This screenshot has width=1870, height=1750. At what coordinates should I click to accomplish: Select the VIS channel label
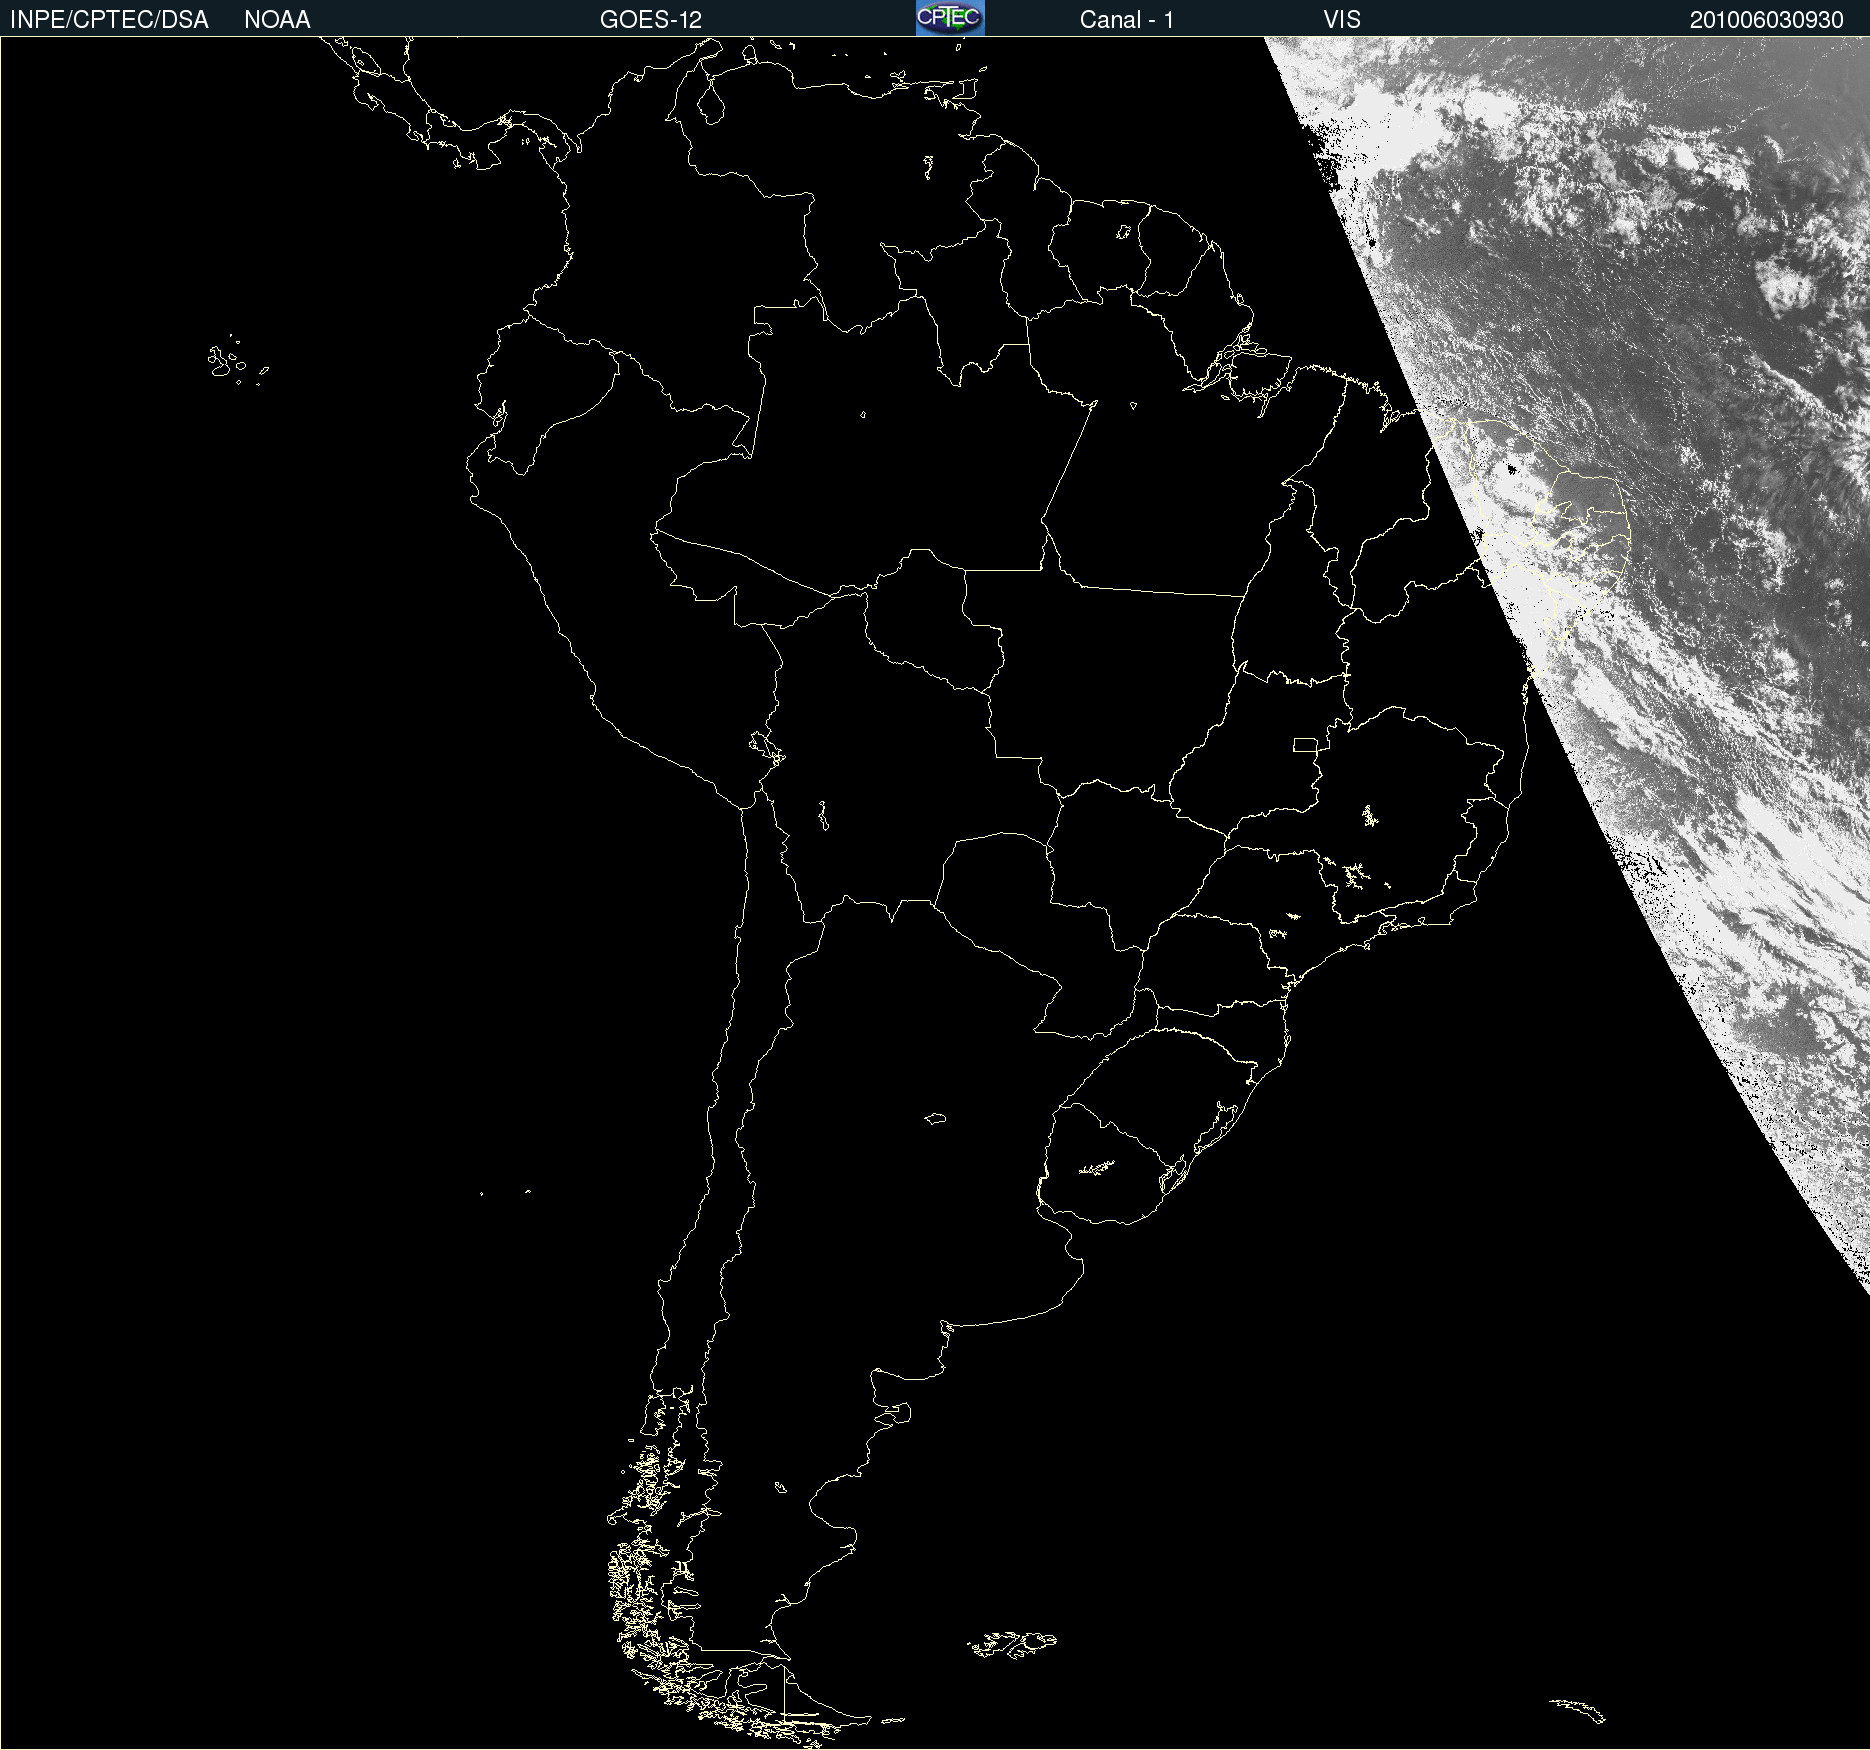click(x=1342, y=20)
